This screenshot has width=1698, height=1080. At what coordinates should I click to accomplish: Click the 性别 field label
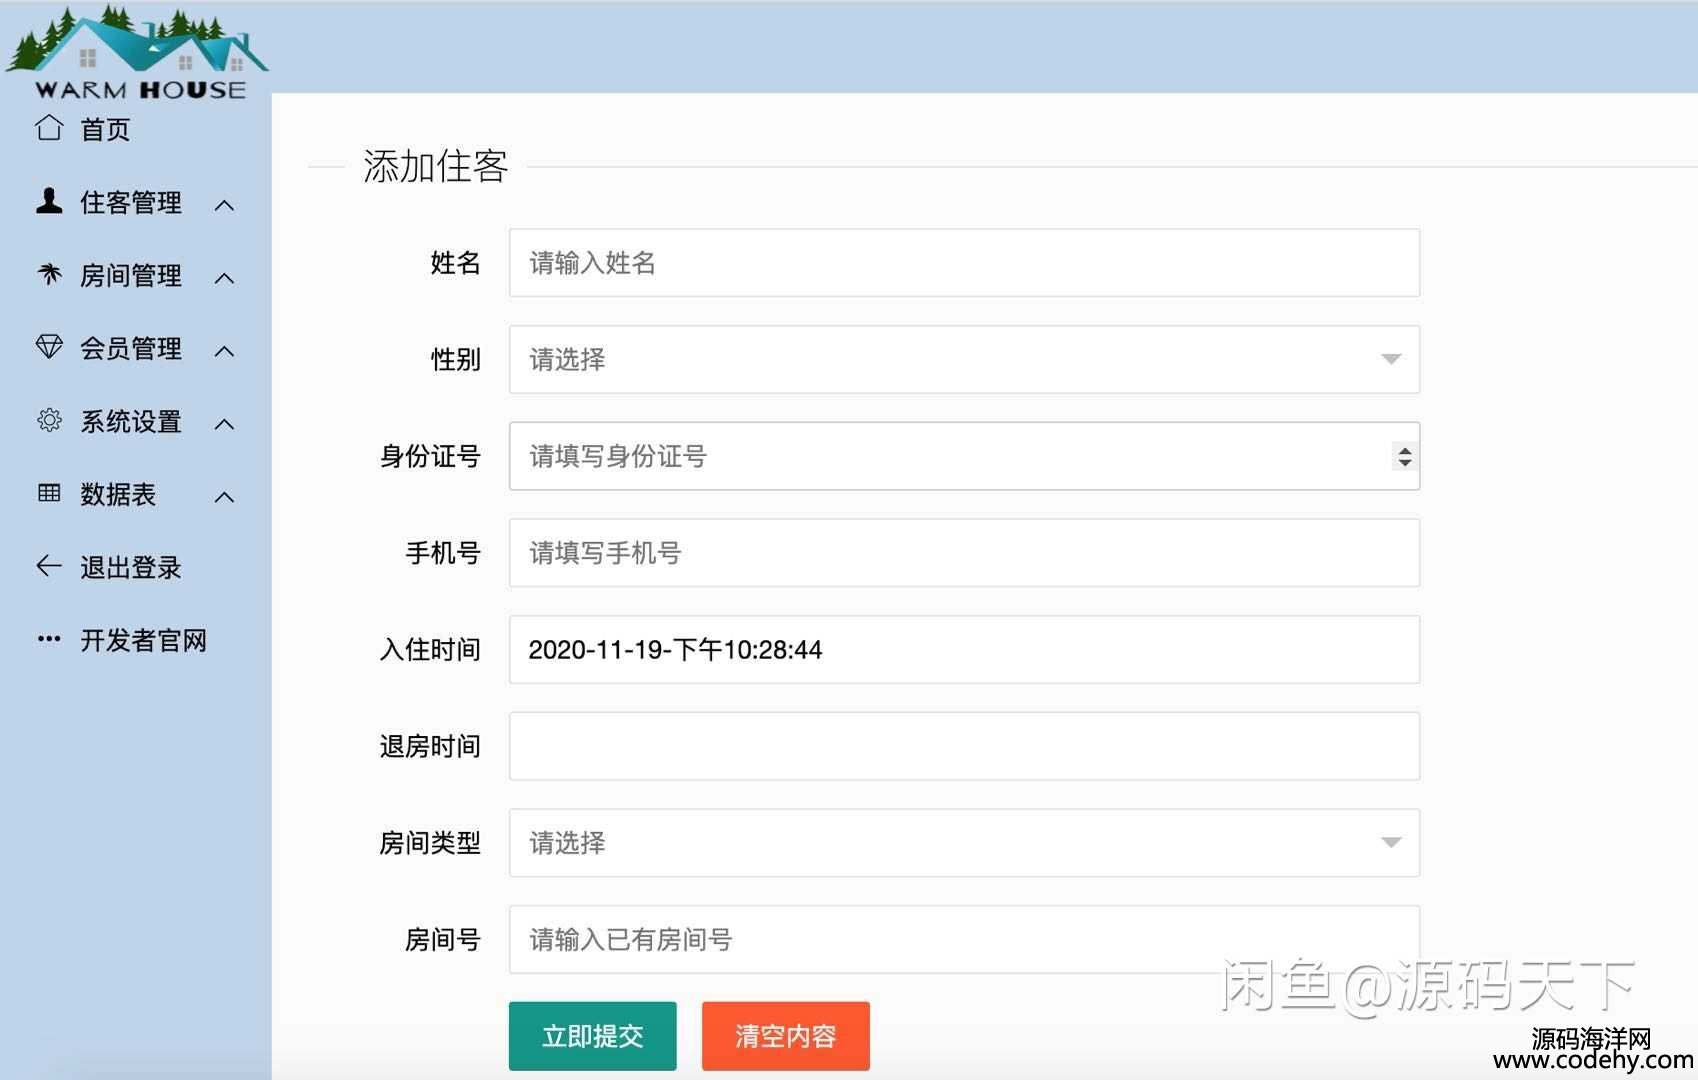(x=455, y=359)
